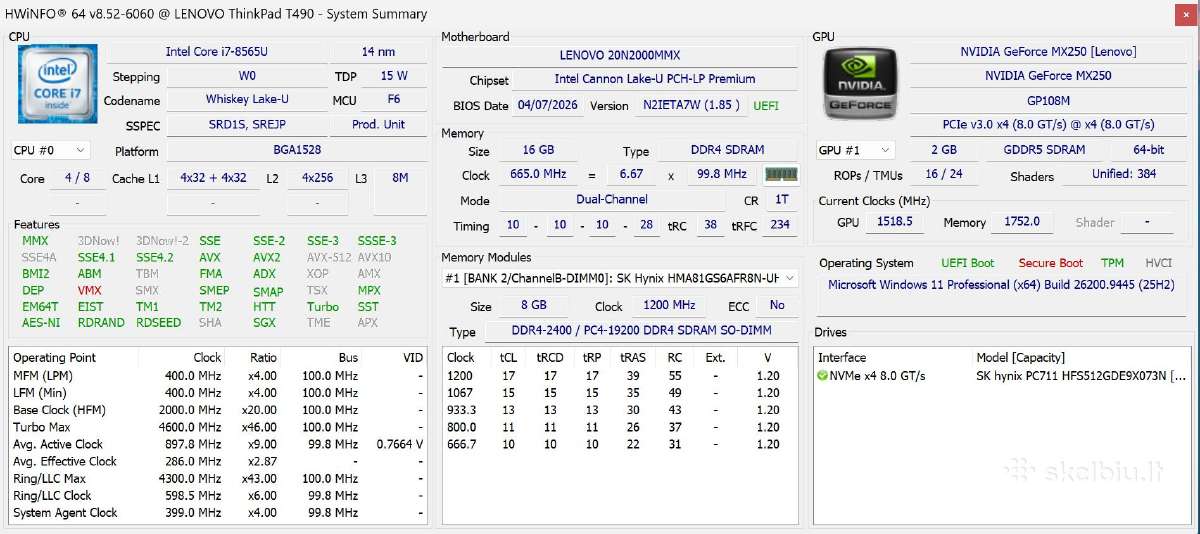1200x534 pixels.
Task: Click the 14 nm process field
Action: pos(379,51)
